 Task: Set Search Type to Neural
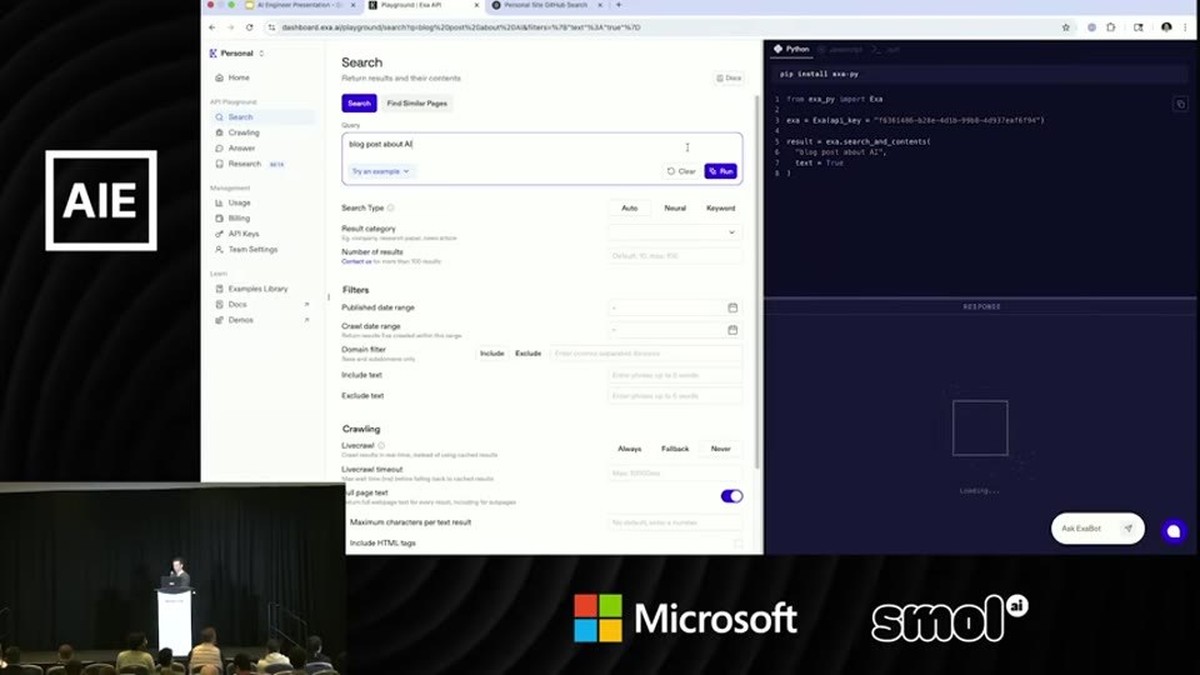pyautogui.click(x=675, y=208)
